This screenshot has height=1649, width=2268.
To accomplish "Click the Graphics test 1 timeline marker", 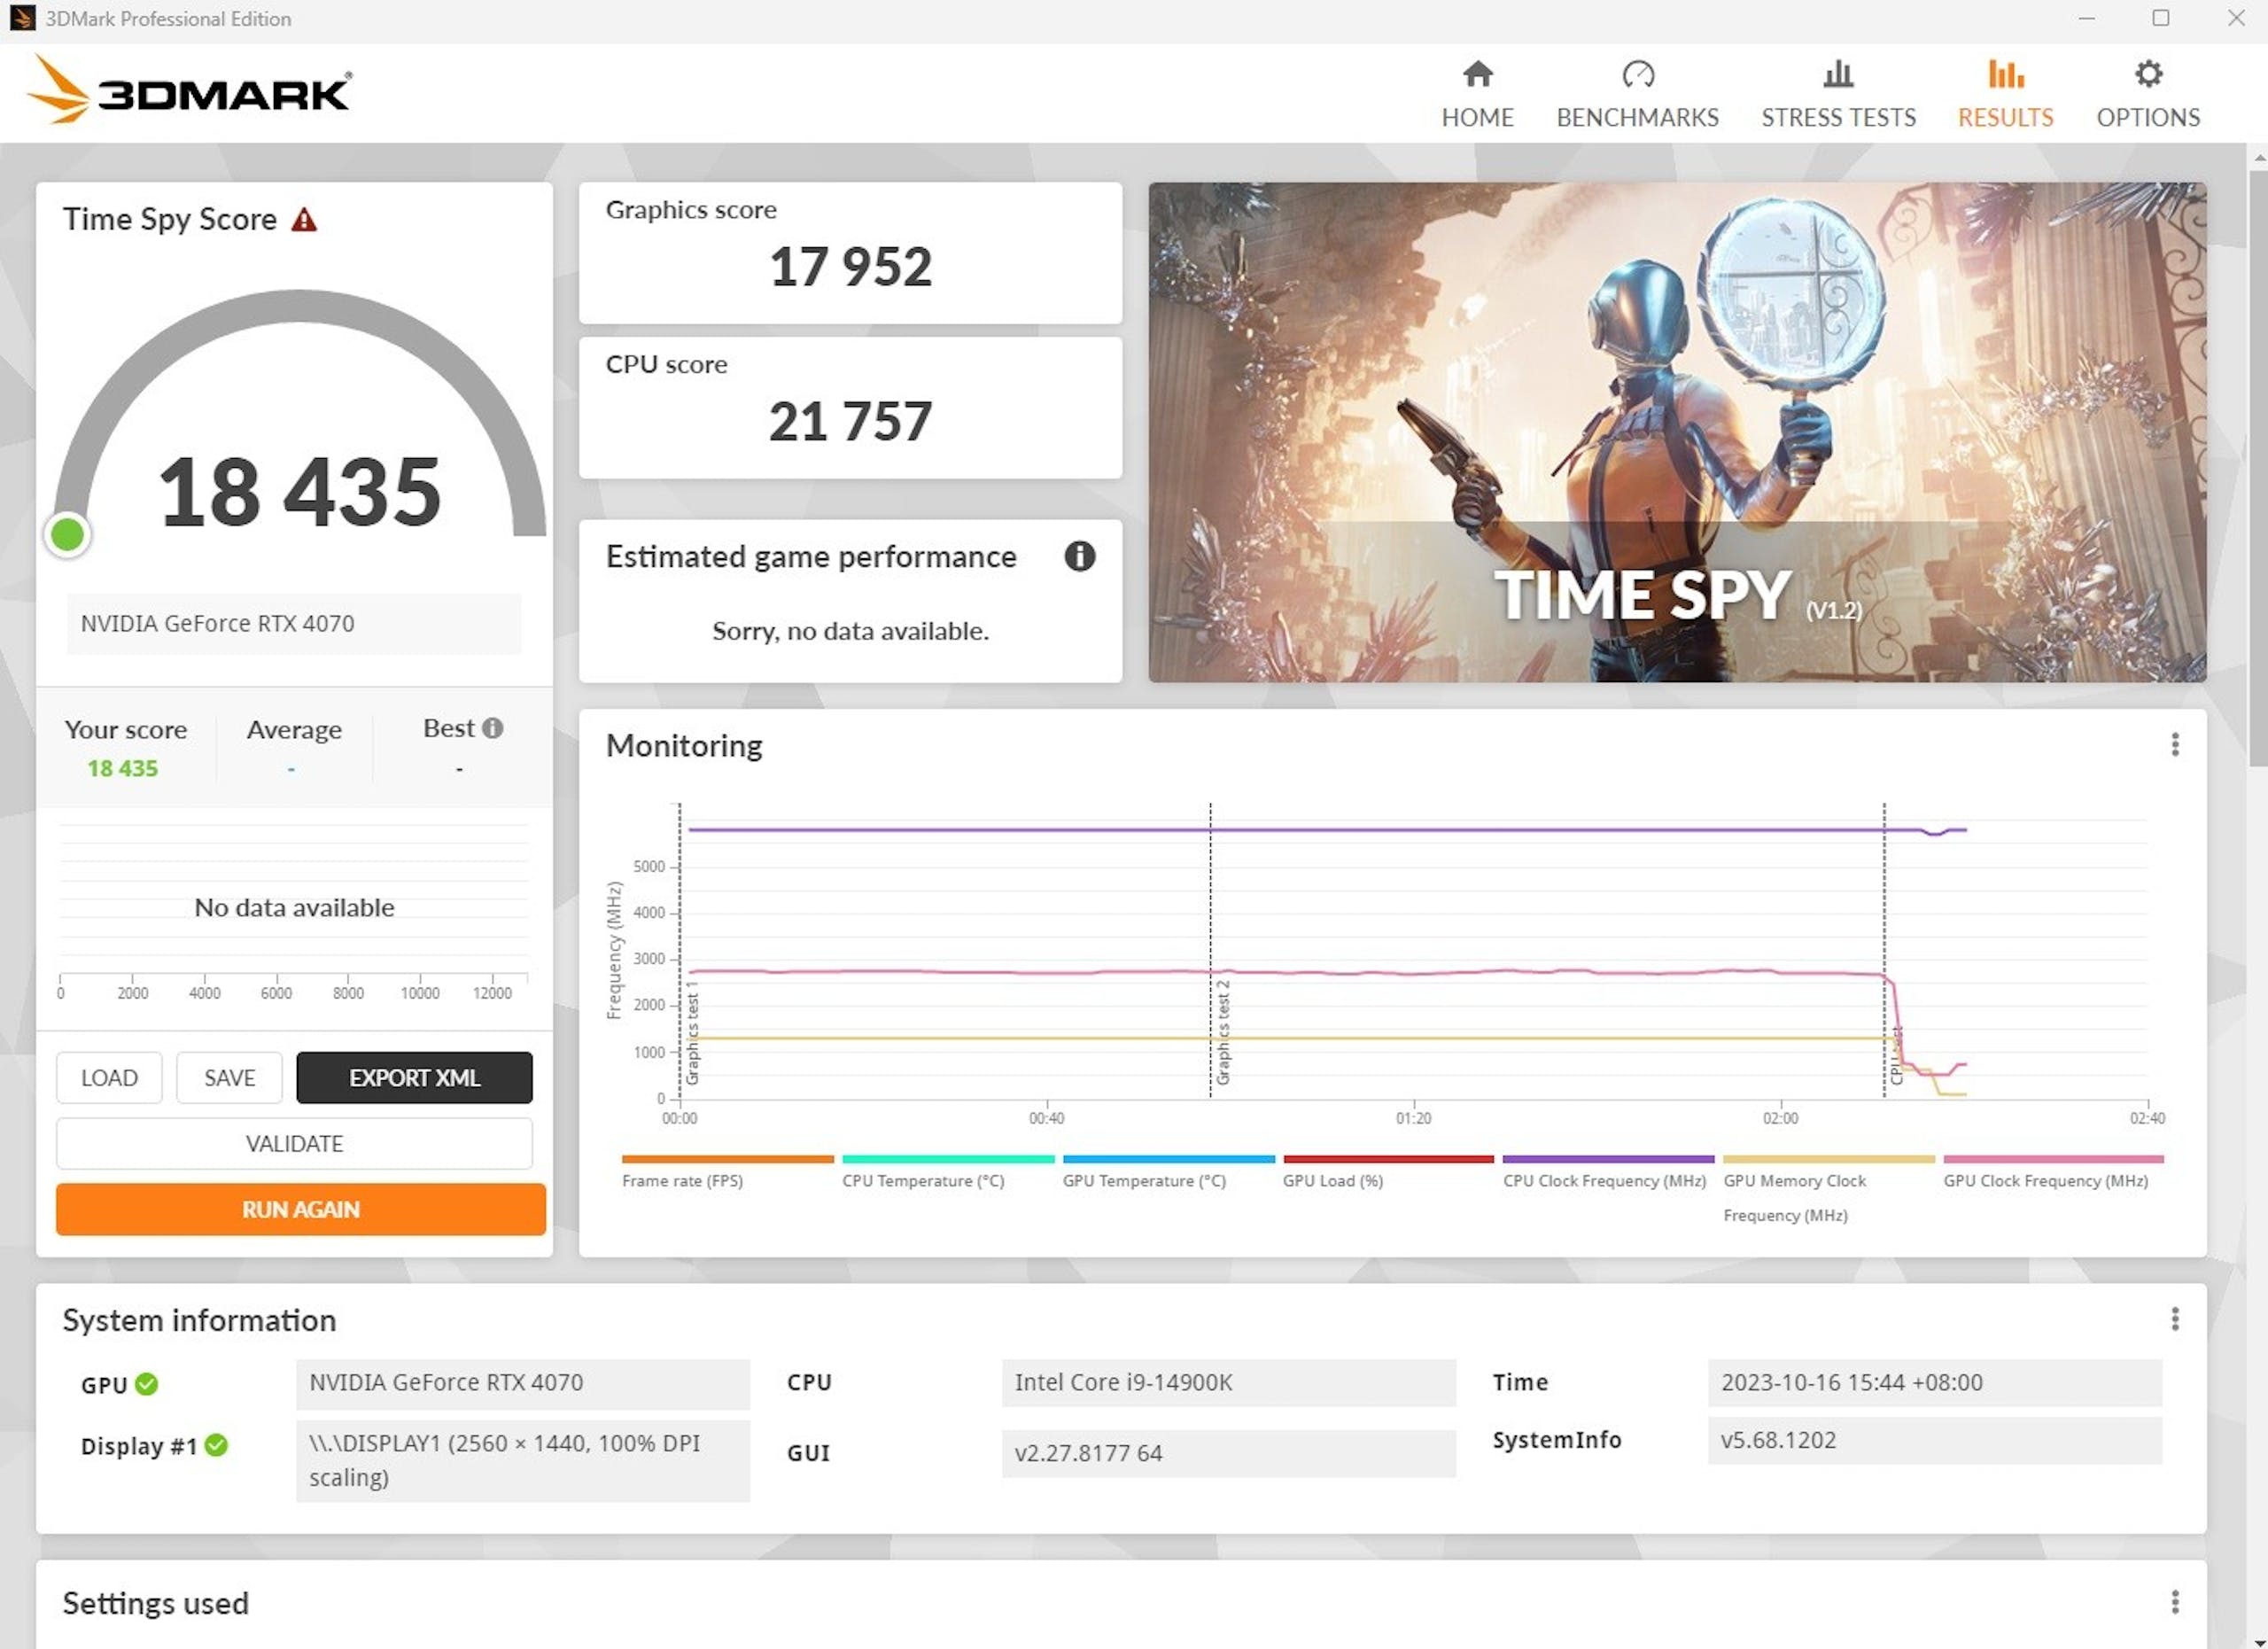I will pos(691,1032).
